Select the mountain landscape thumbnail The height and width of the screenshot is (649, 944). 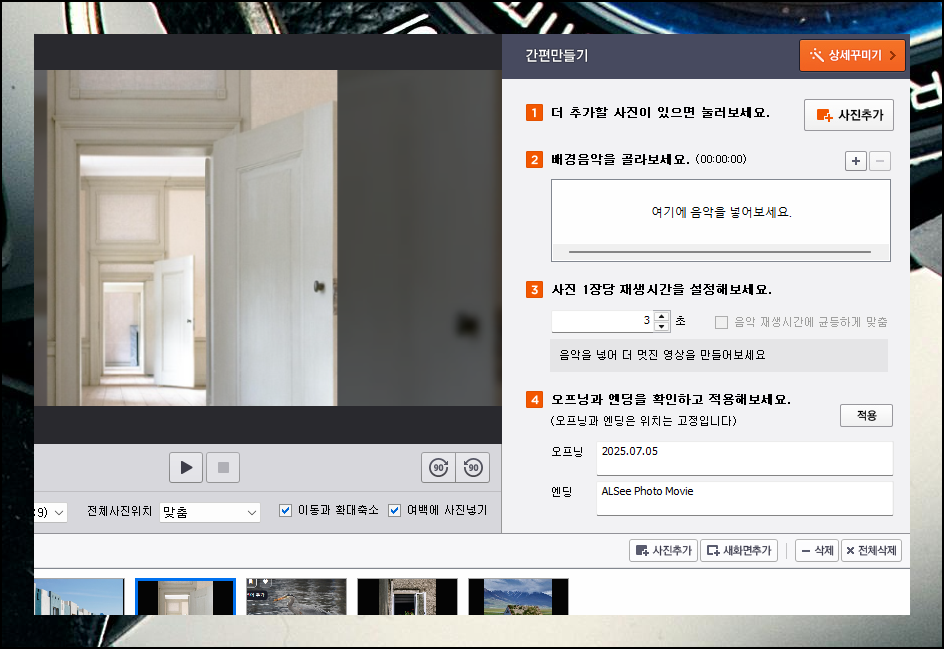518,597
